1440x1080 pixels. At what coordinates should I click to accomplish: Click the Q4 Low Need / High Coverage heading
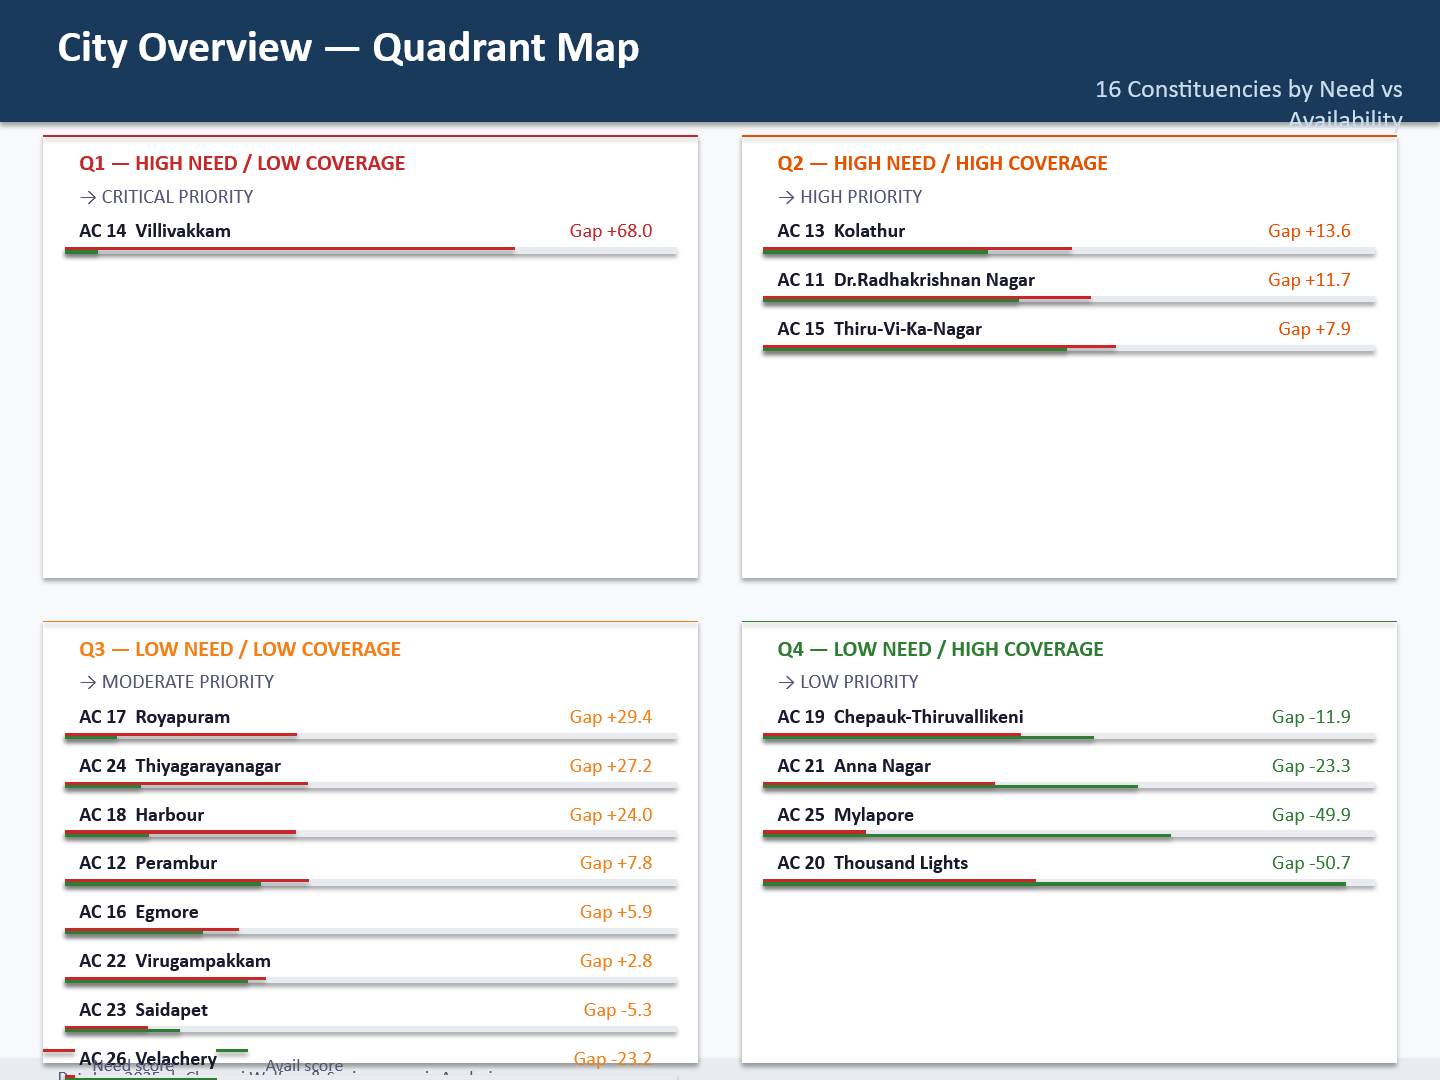(940, 650)
